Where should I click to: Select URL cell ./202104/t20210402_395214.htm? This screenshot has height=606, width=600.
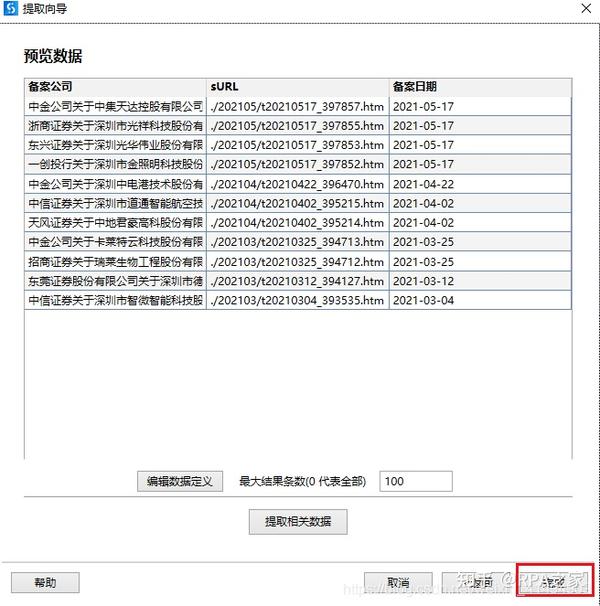(x=298, y=223)
